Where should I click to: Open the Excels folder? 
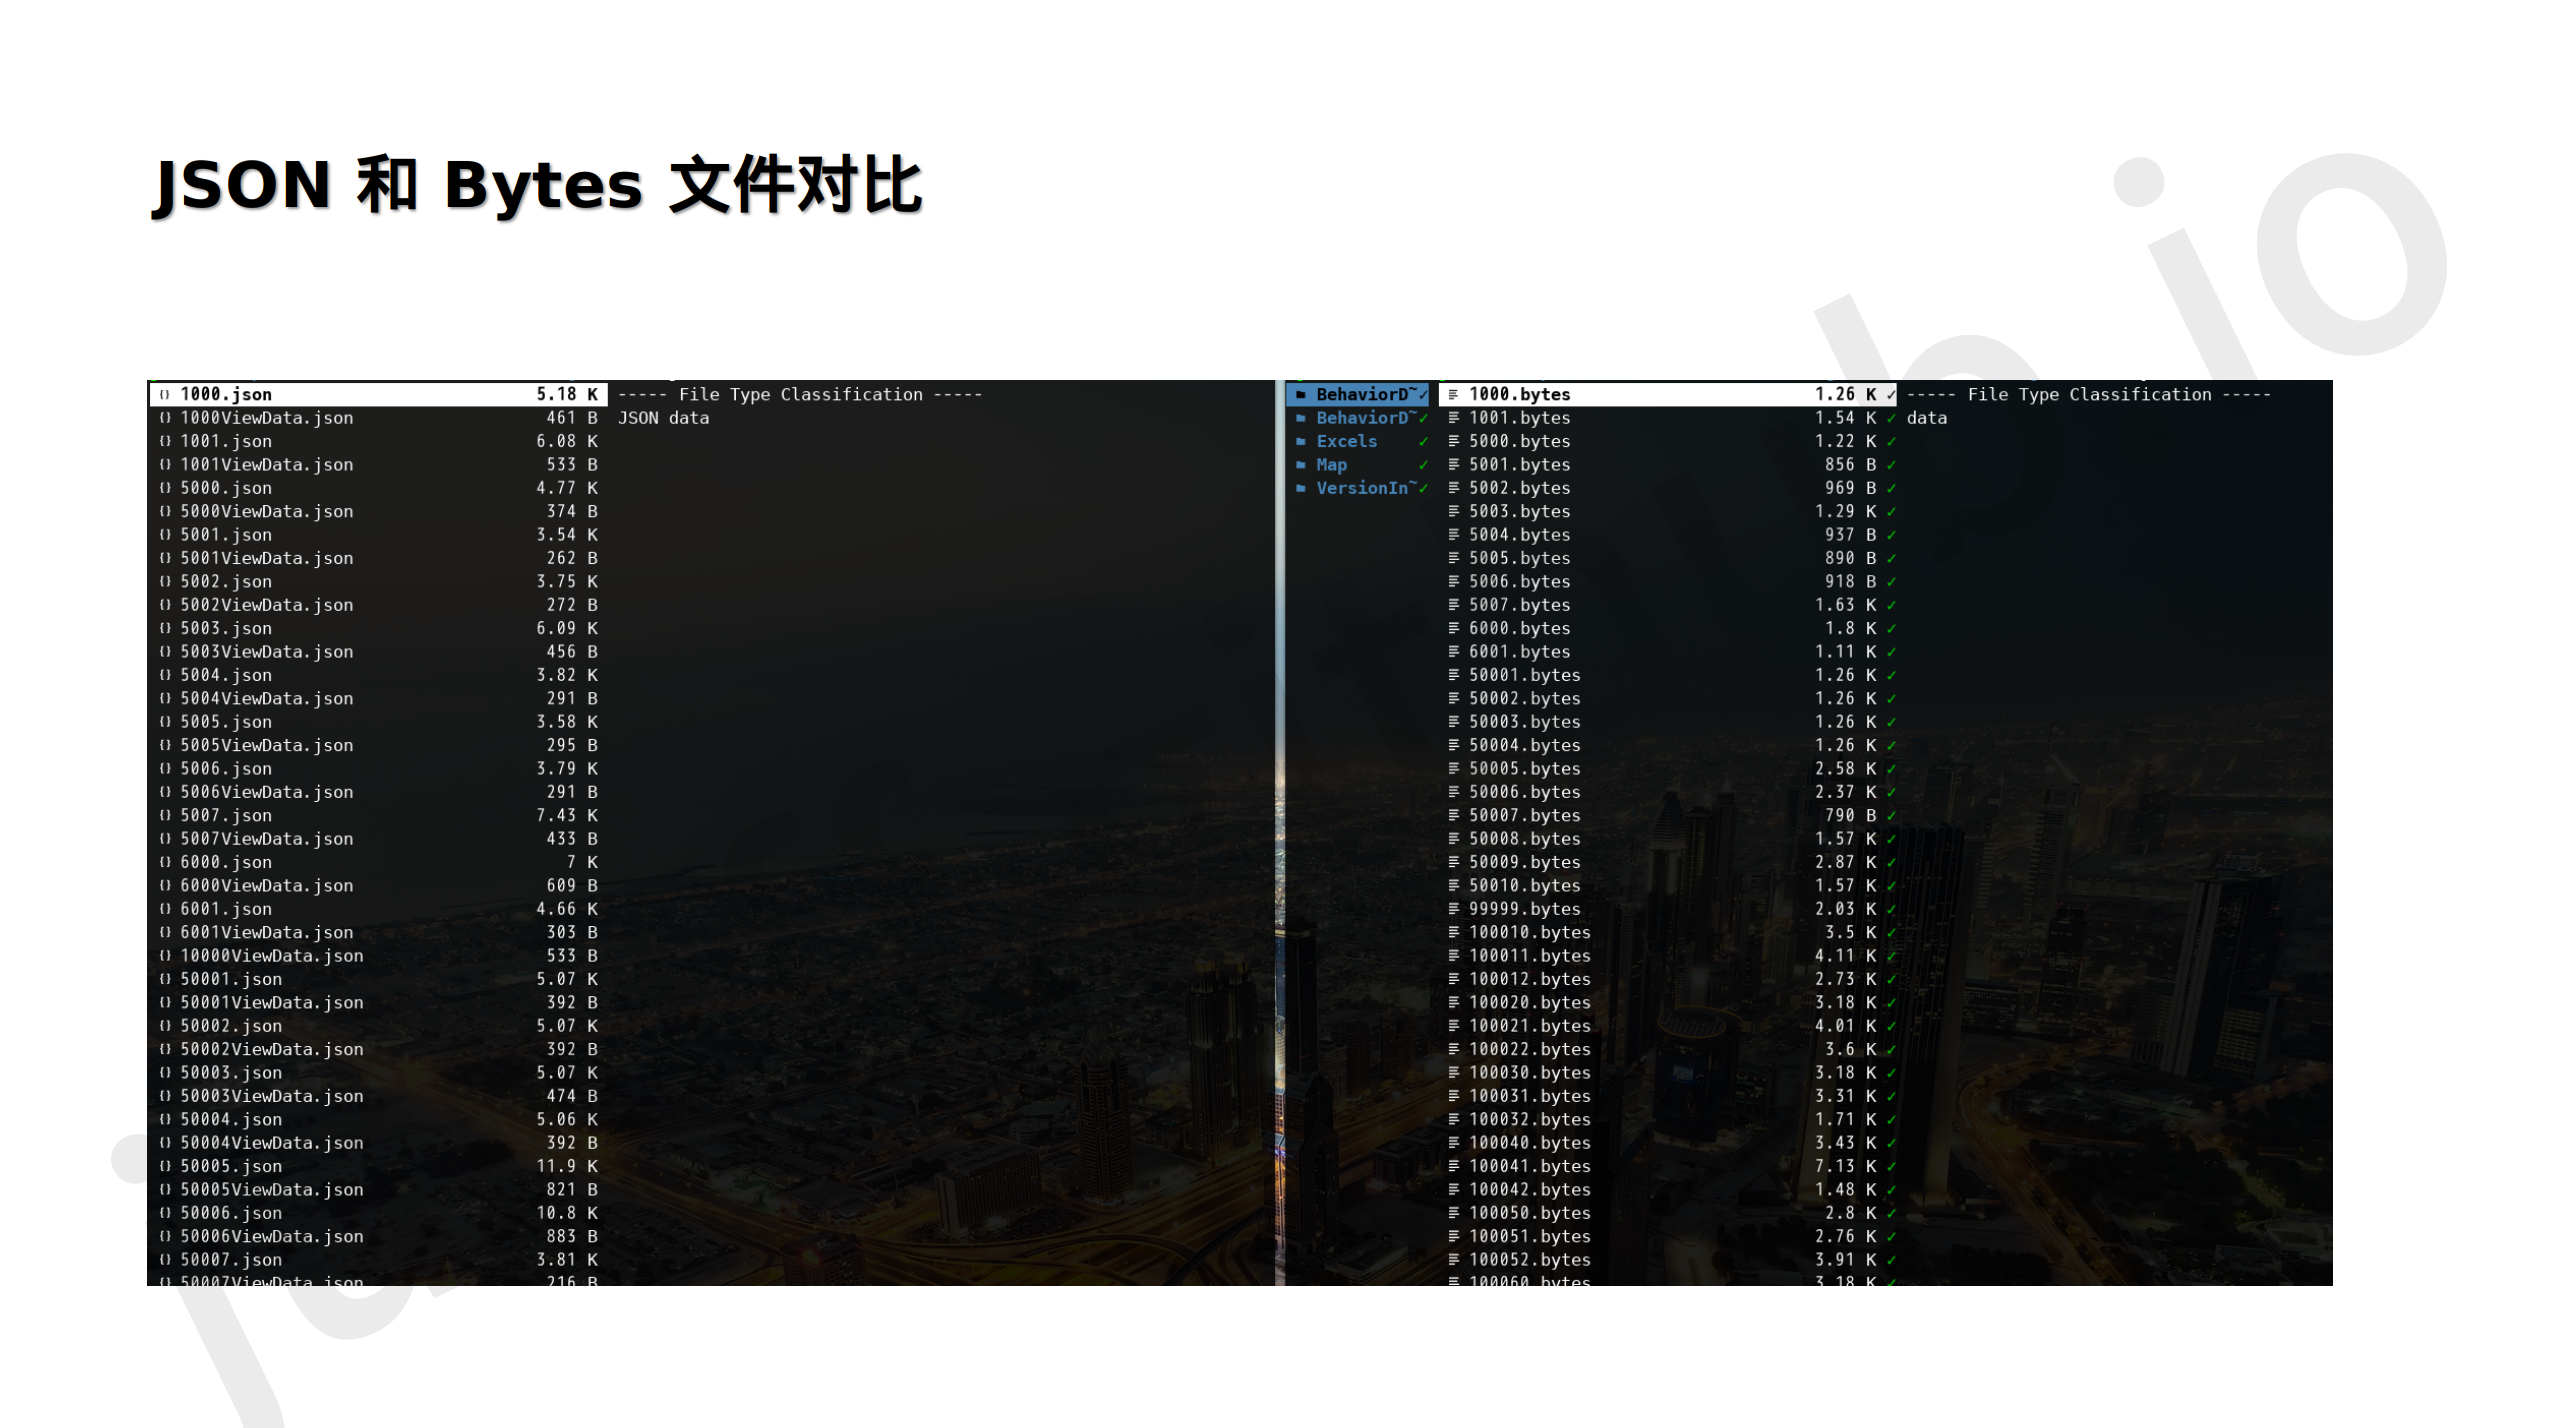point(1346,441)
